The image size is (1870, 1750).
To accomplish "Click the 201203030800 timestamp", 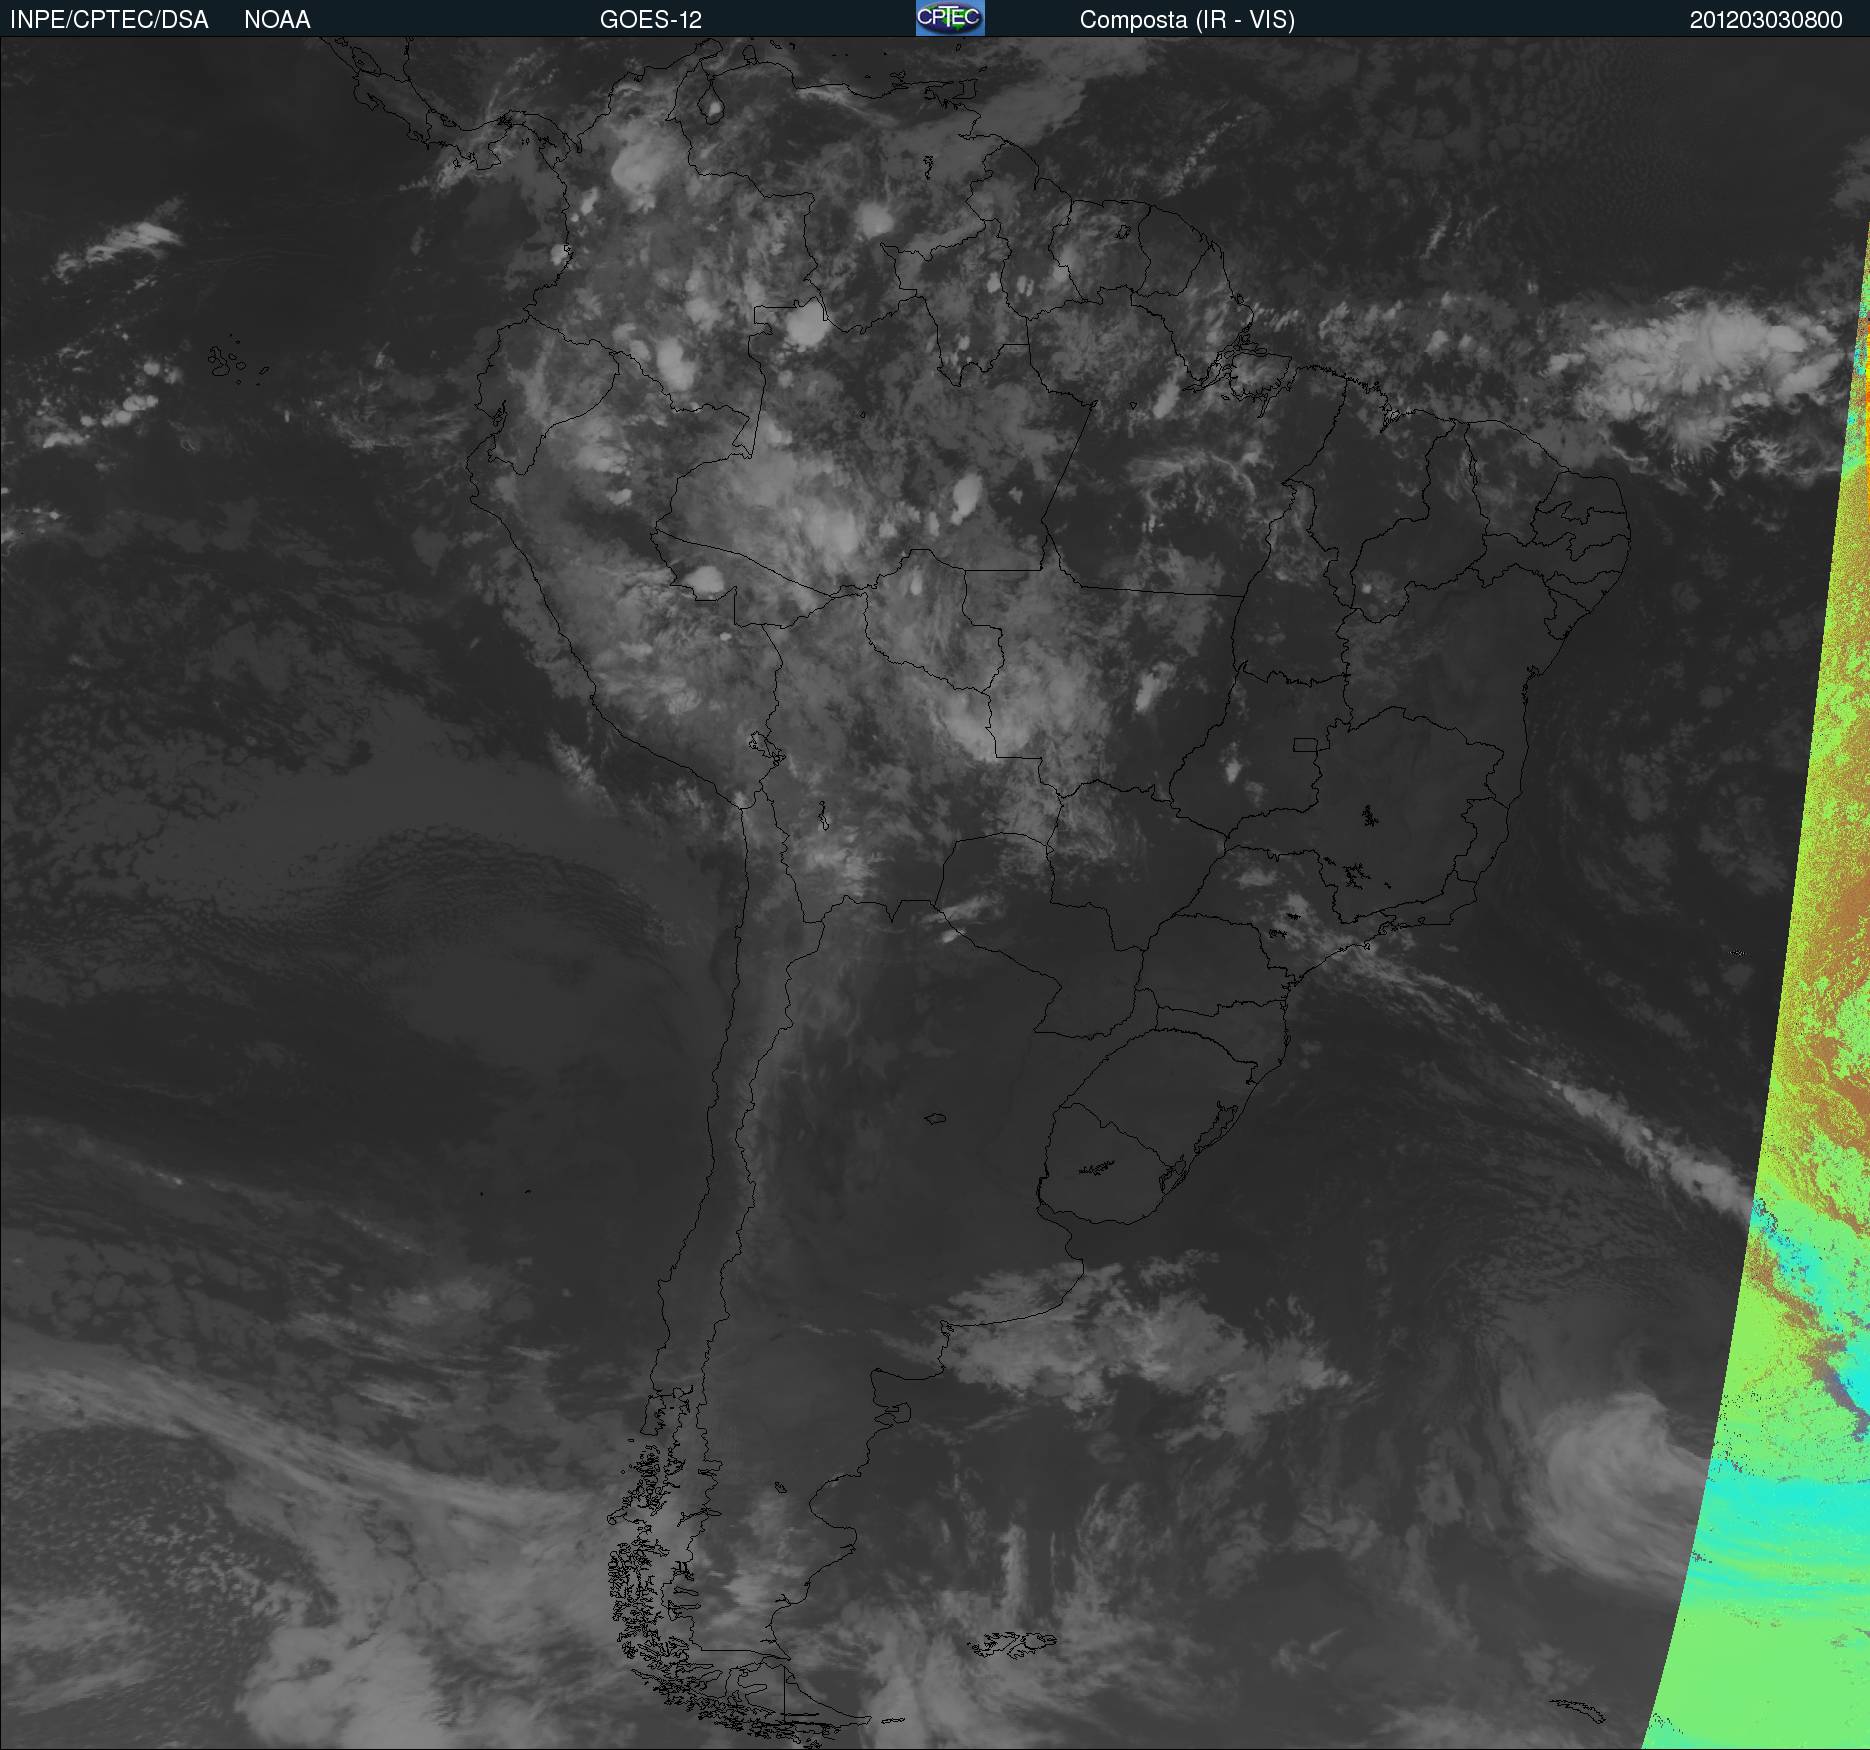I will [x=1766, y=20].
